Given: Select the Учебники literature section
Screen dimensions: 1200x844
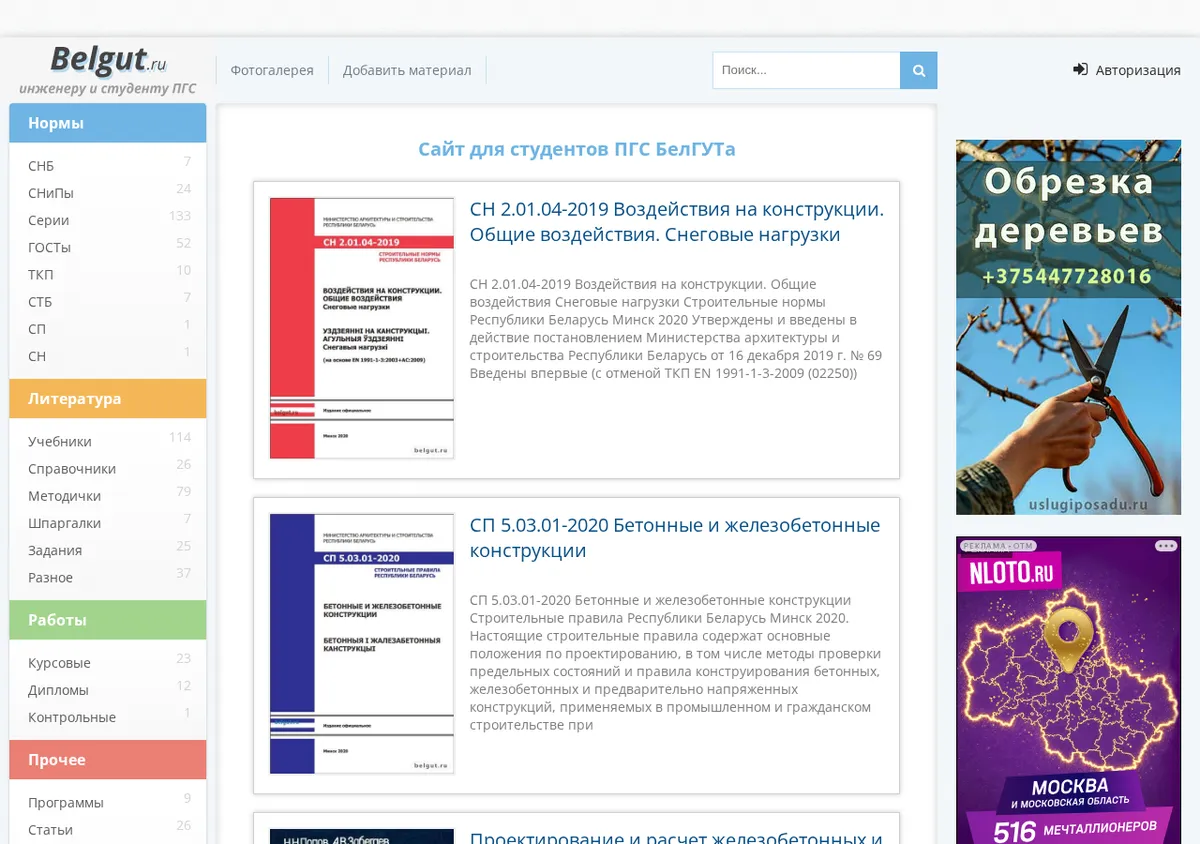Looking at the screenshot, I should (60, 441).
